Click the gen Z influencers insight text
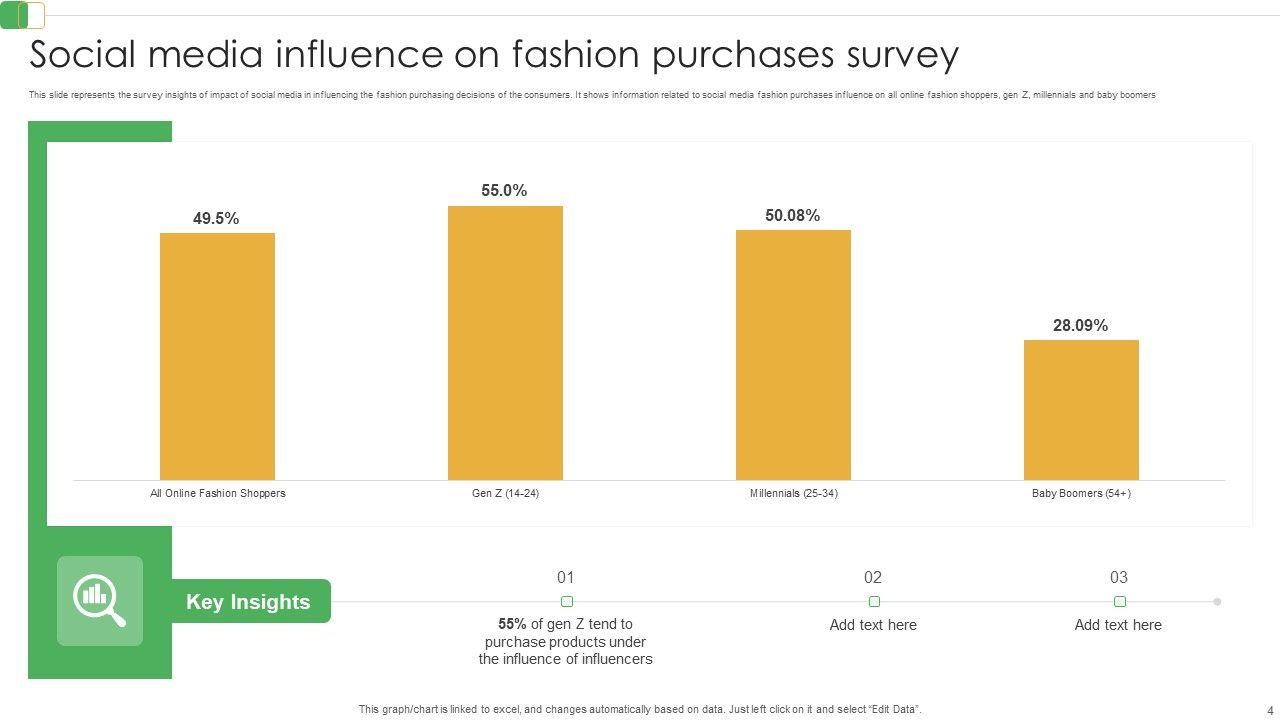1280x720 pixels. (565, 641)
